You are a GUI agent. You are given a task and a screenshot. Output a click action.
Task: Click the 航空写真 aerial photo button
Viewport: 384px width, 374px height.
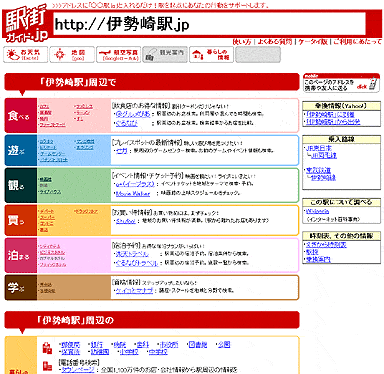click(x=119, y=55)
